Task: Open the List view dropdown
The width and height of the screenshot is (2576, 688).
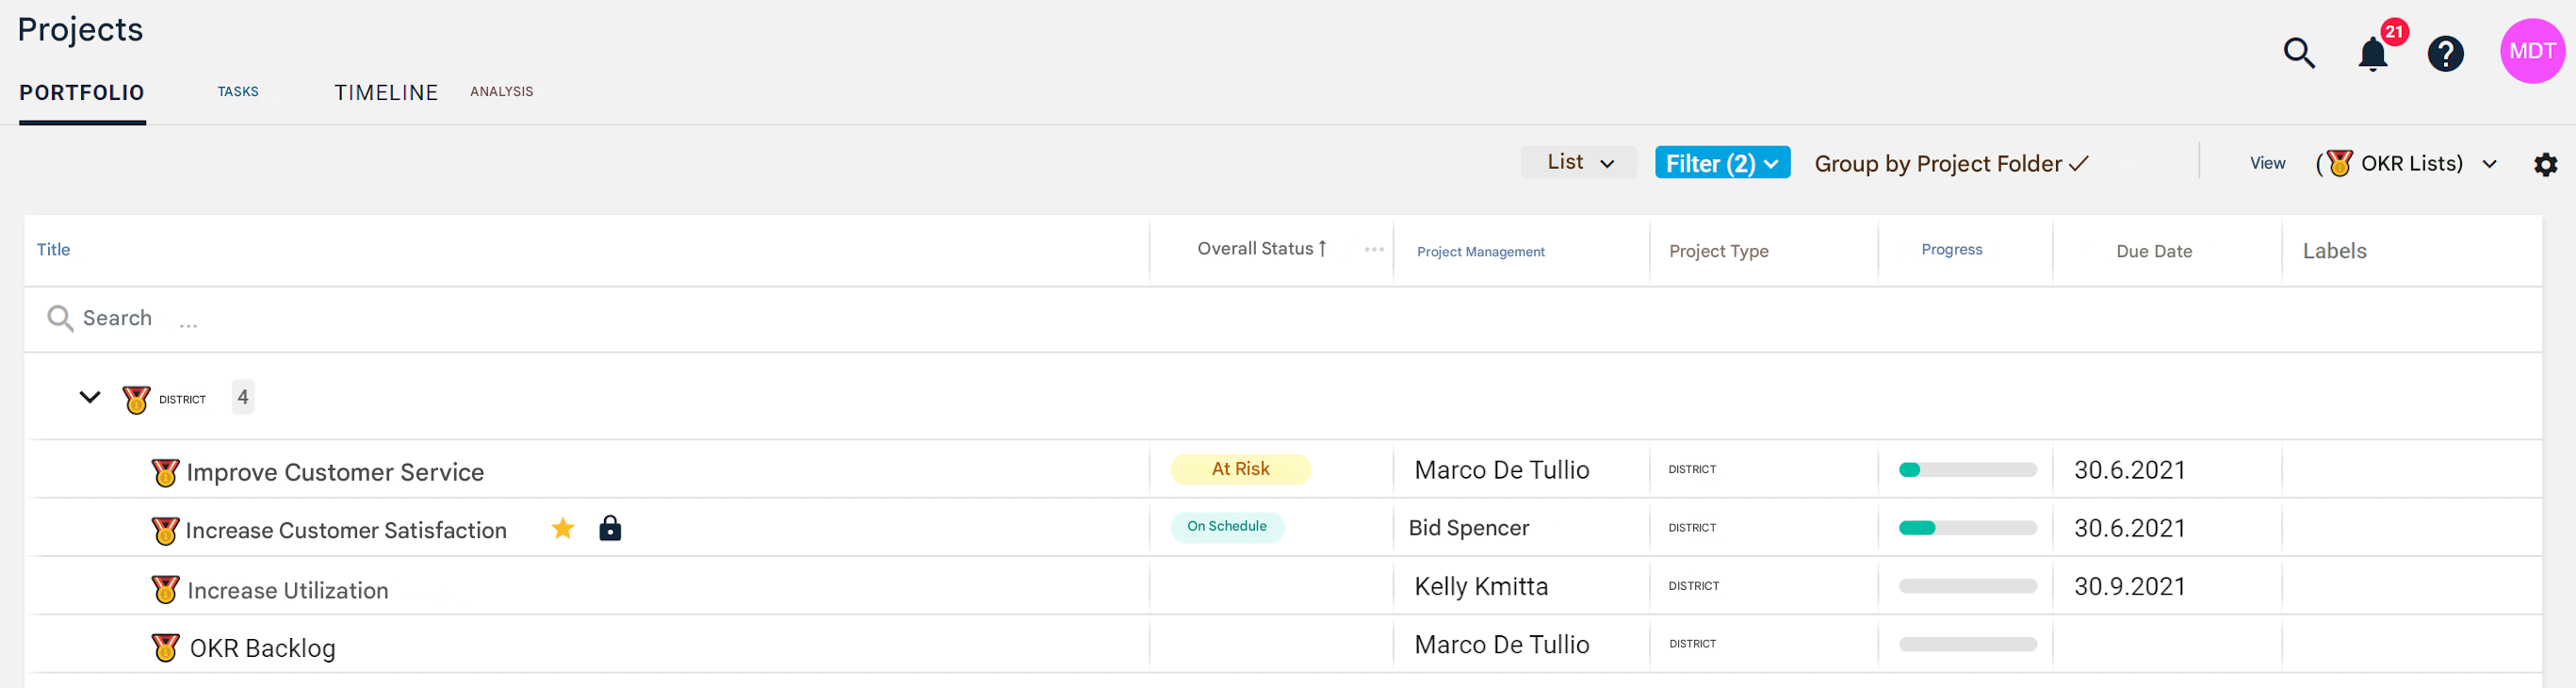Action: click(x=1578, y=163)
